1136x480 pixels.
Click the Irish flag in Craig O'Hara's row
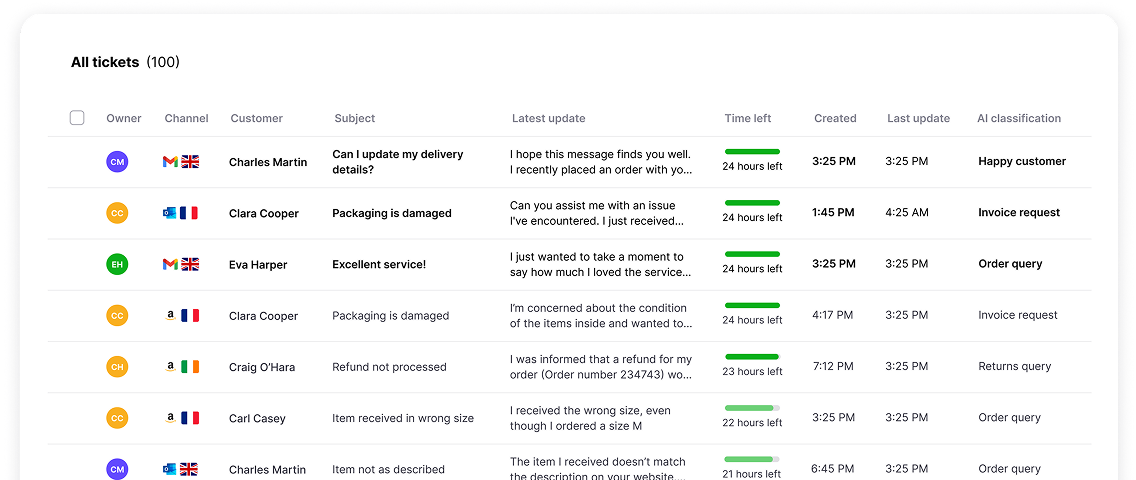coord(190,367)
